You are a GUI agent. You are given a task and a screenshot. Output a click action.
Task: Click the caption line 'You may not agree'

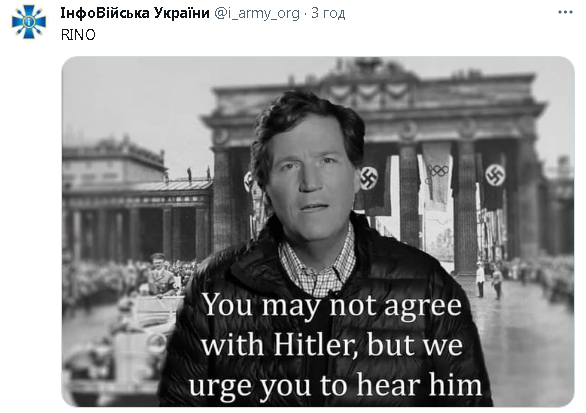coord(332,305)
